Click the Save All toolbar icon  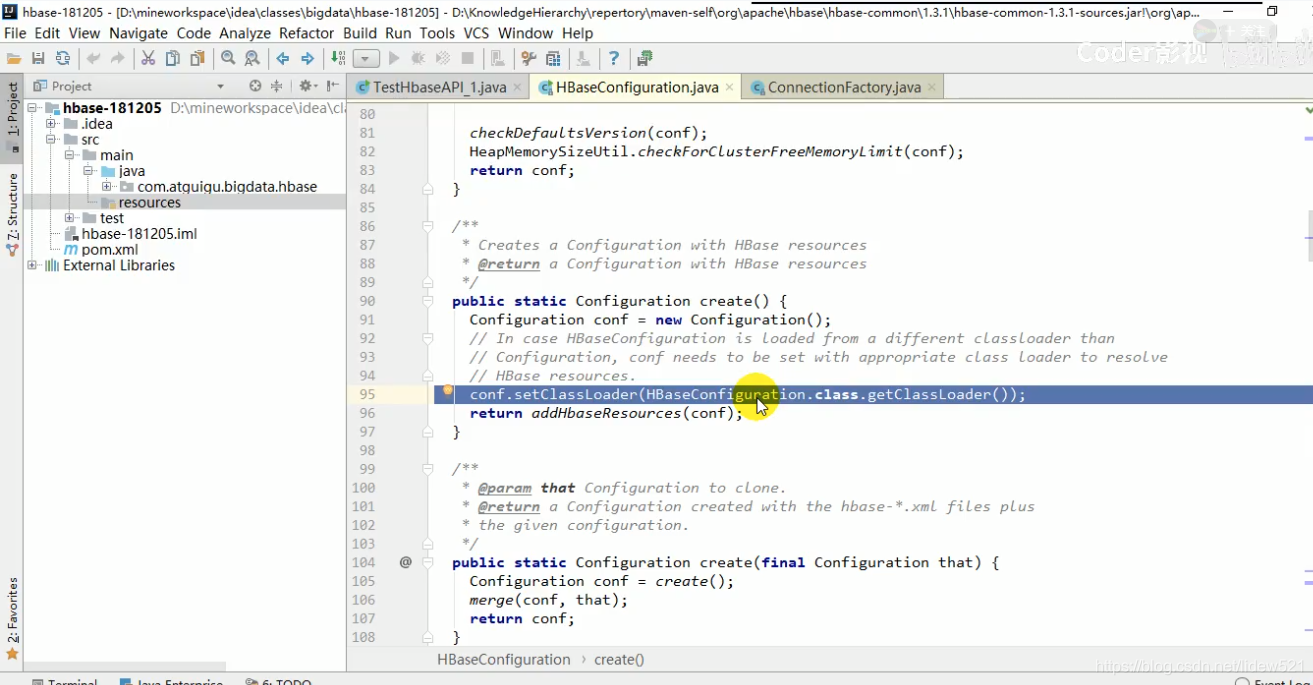click(38, 59)
